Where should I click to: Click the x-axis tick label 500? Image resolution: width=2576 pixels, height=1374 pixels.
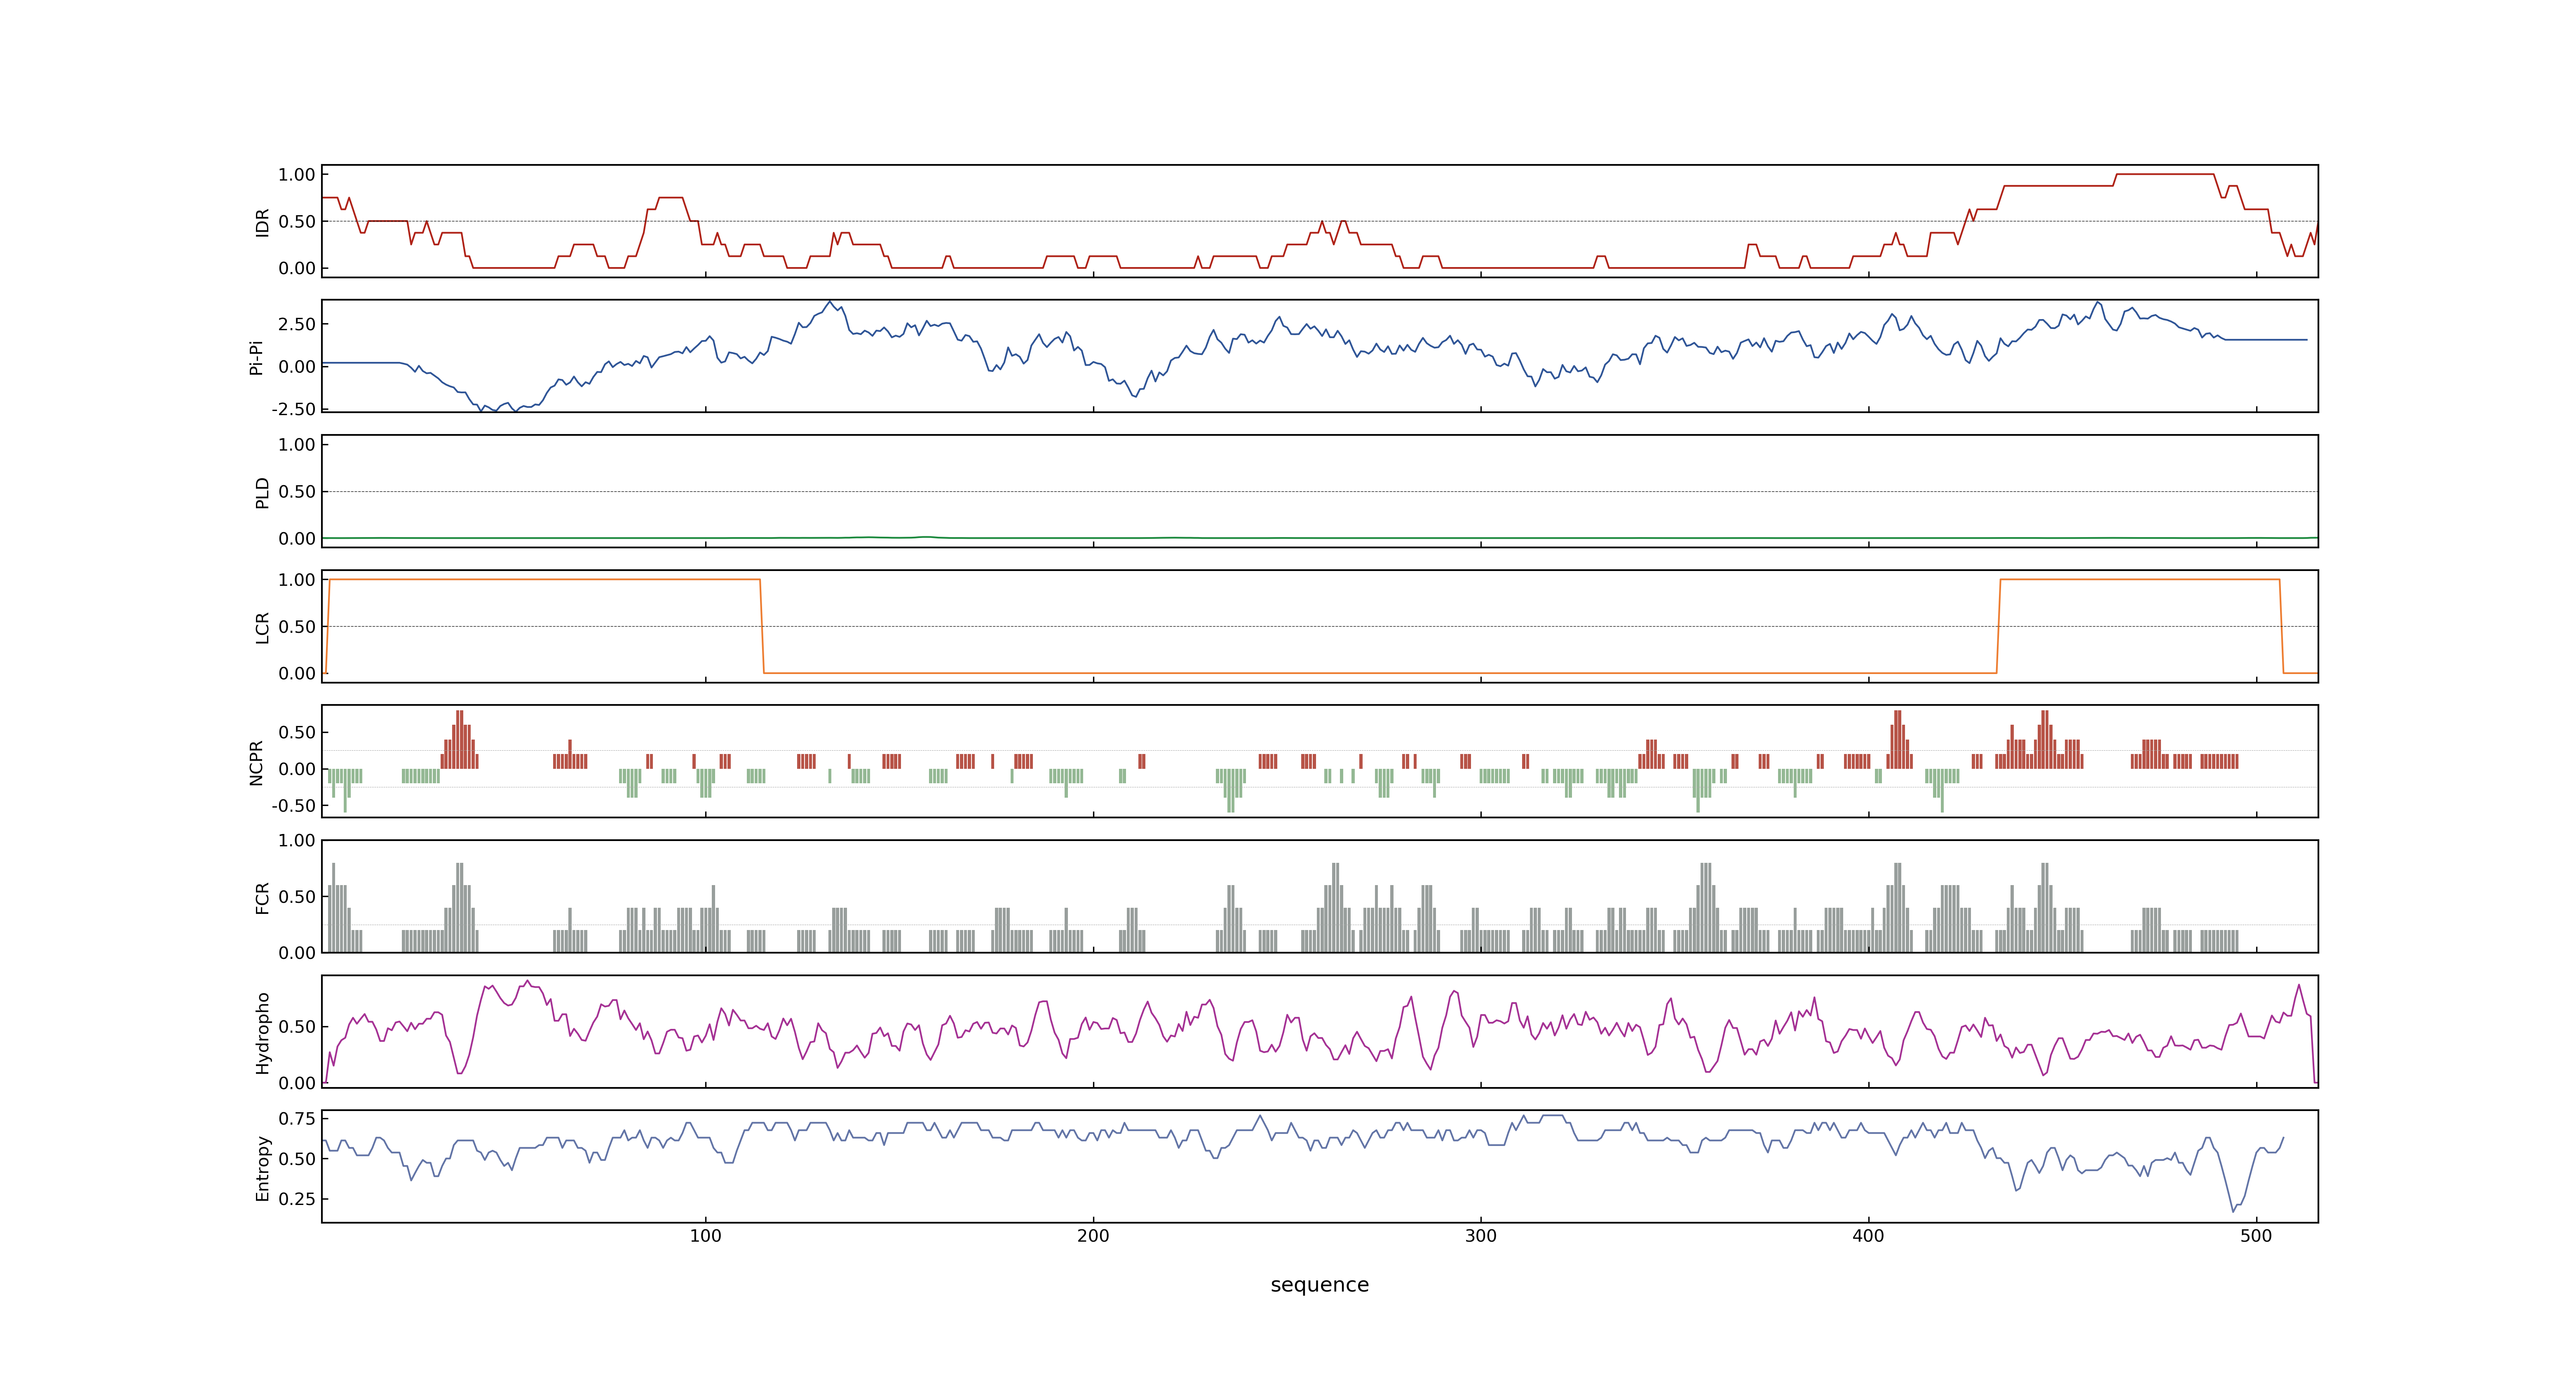(x=2256, y=1236)
